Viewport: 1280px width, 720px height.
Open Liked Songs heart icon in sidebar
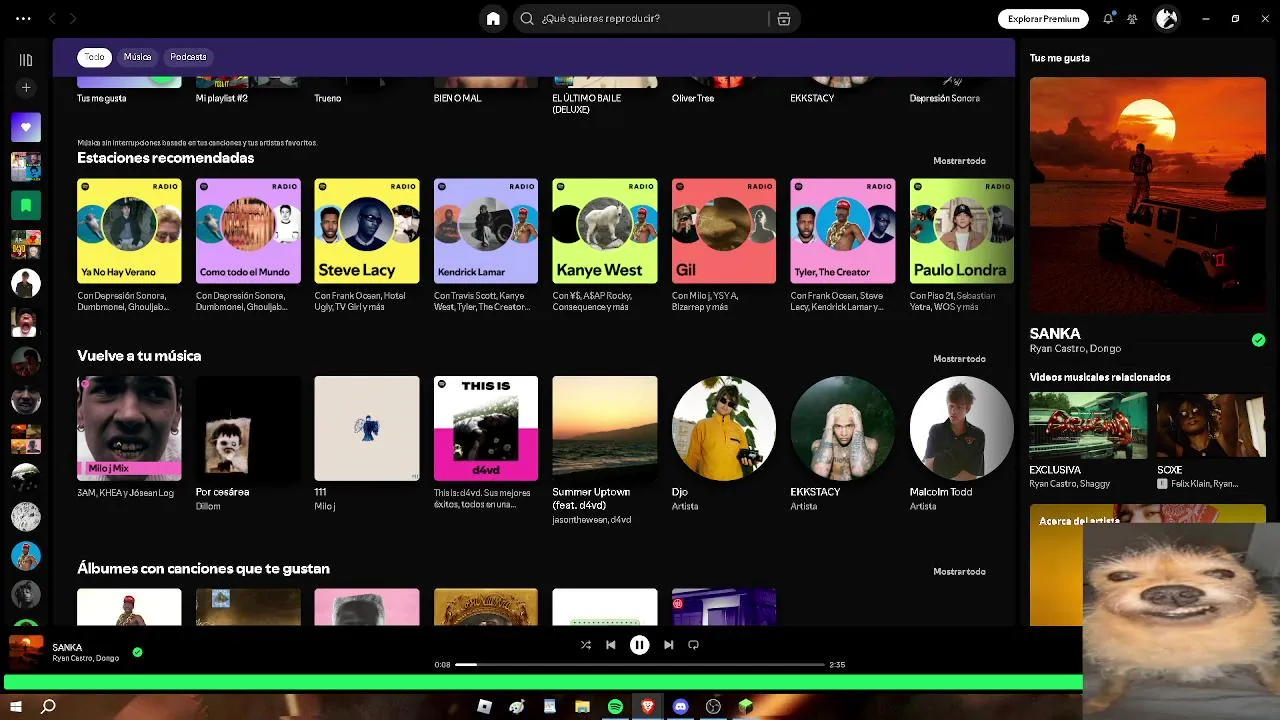point(26,127)
